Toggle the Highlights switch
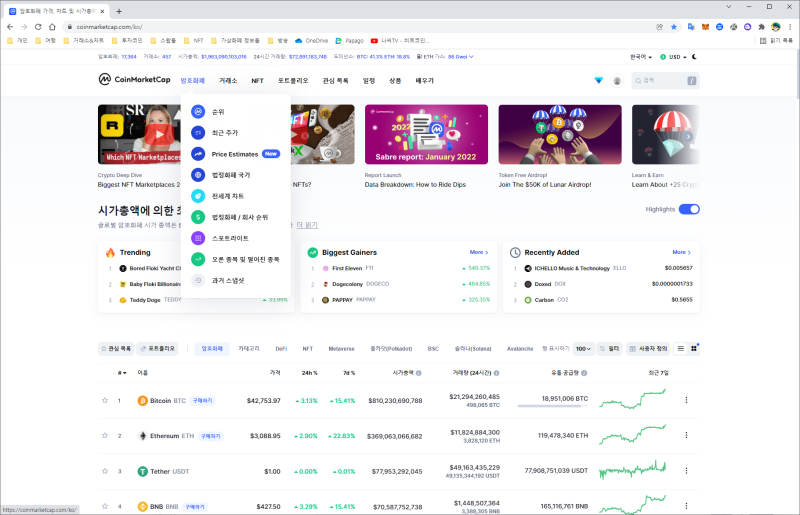 point(689,209)
